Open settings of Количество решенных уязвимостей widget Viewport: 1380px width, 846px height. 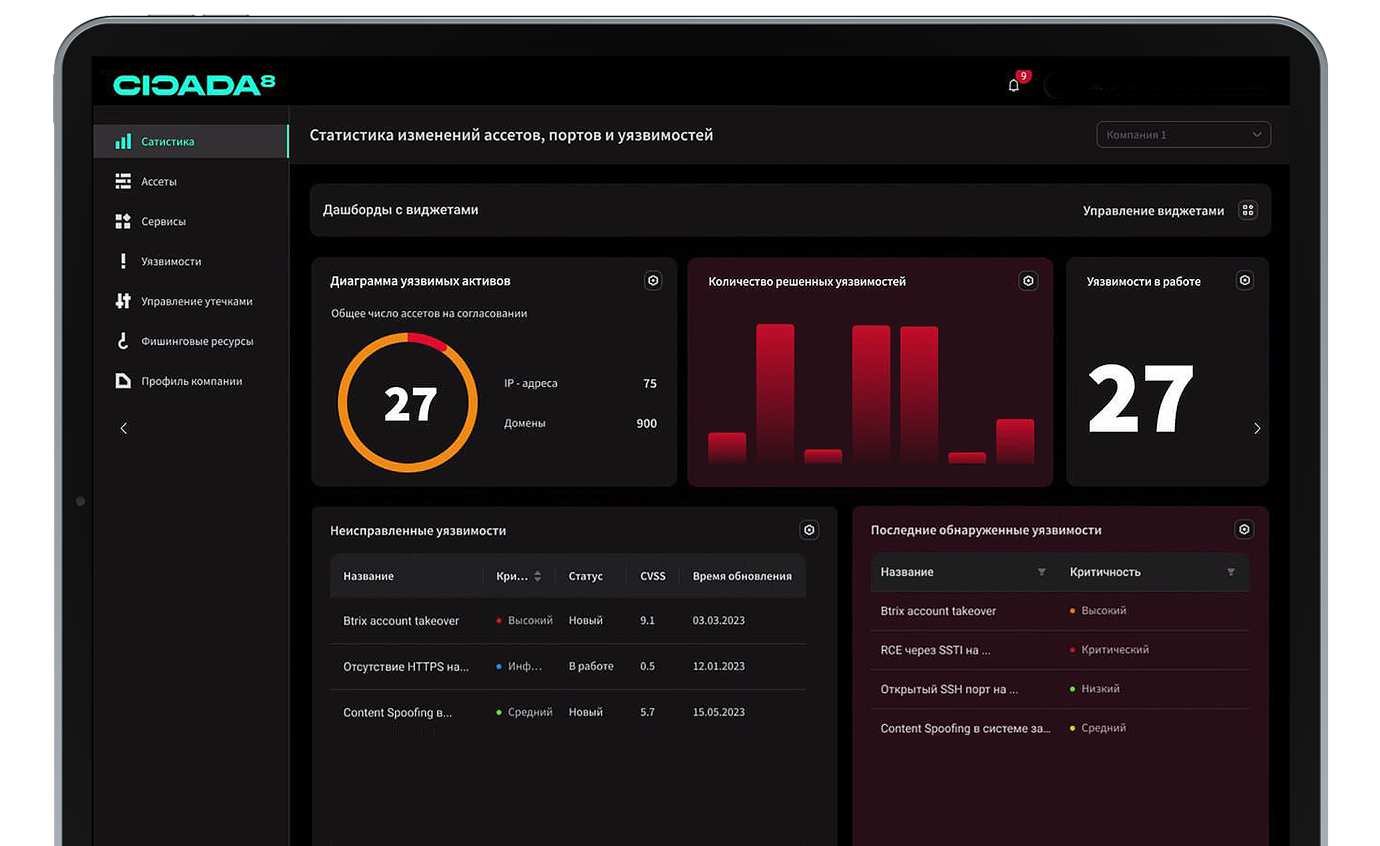coord(1028,281)
